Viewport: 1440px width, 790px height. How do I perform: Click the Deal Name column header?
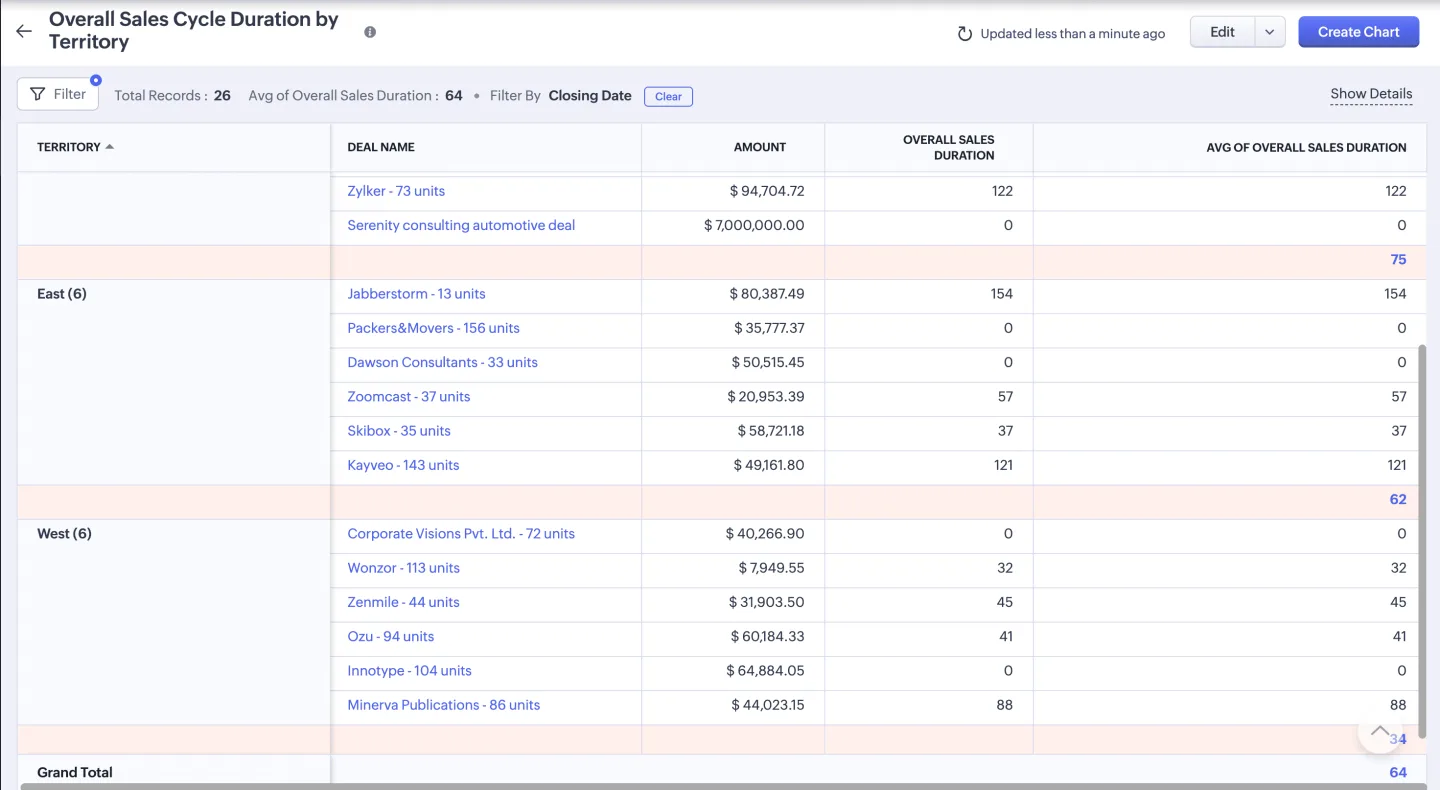click(381, 147)
